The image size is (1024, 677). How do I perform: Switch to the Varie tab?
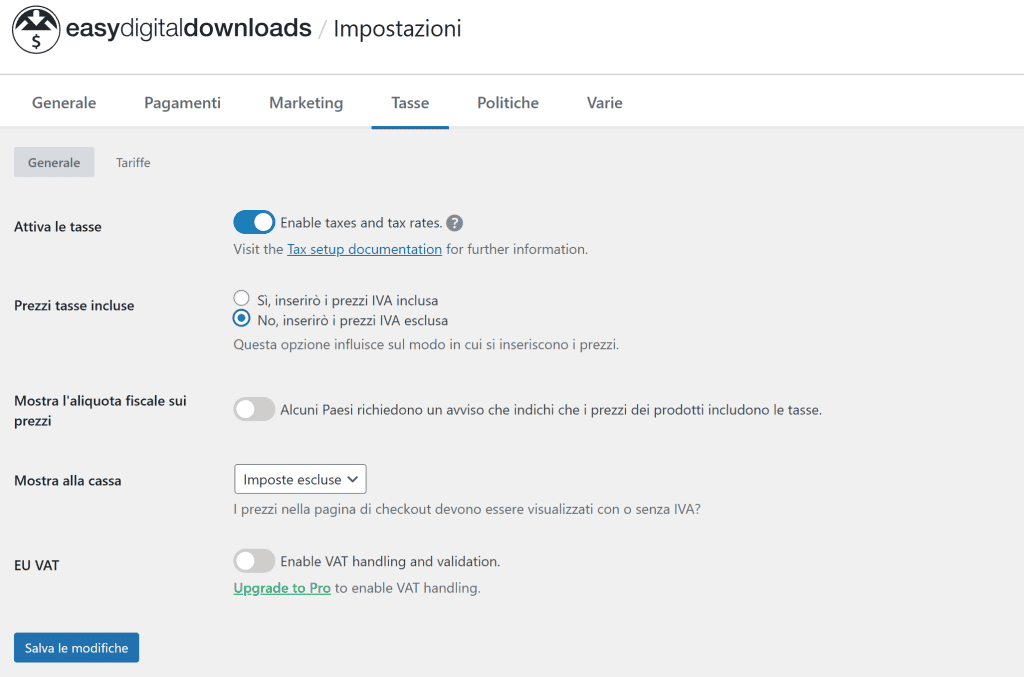tap(605, 103)
